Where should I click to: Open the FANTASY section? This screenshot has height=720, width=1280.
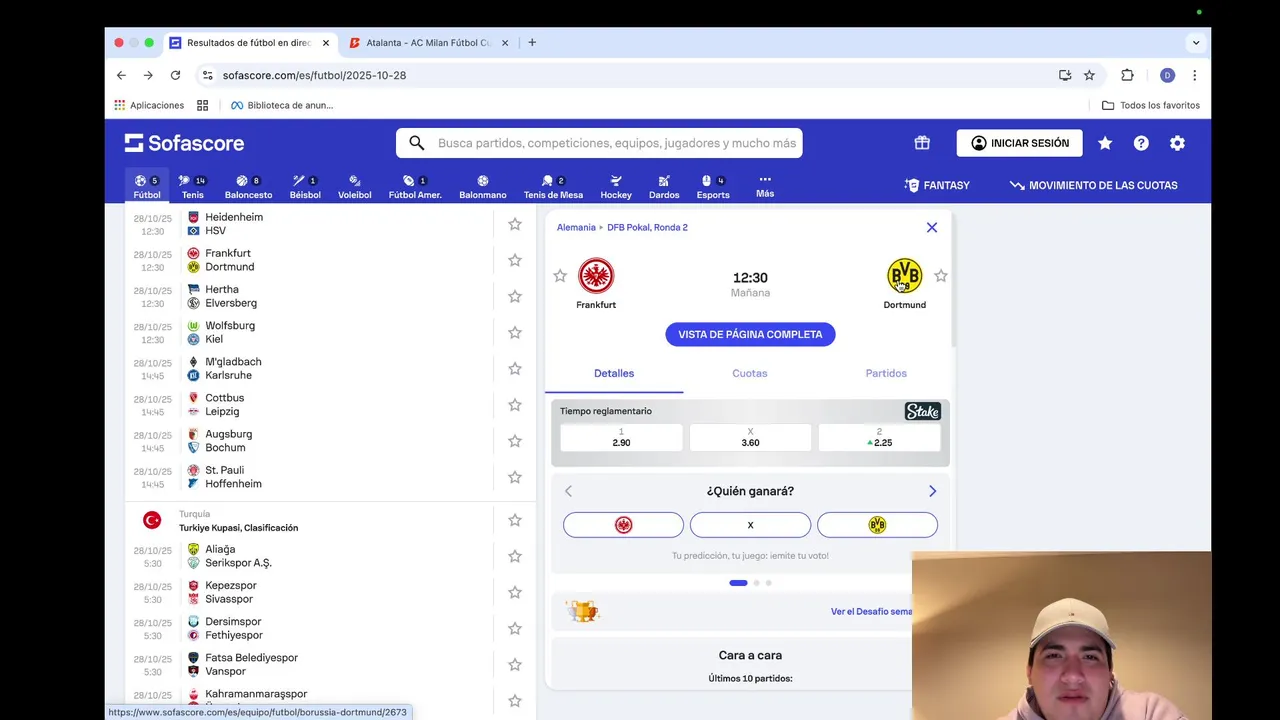coord(937,185)
